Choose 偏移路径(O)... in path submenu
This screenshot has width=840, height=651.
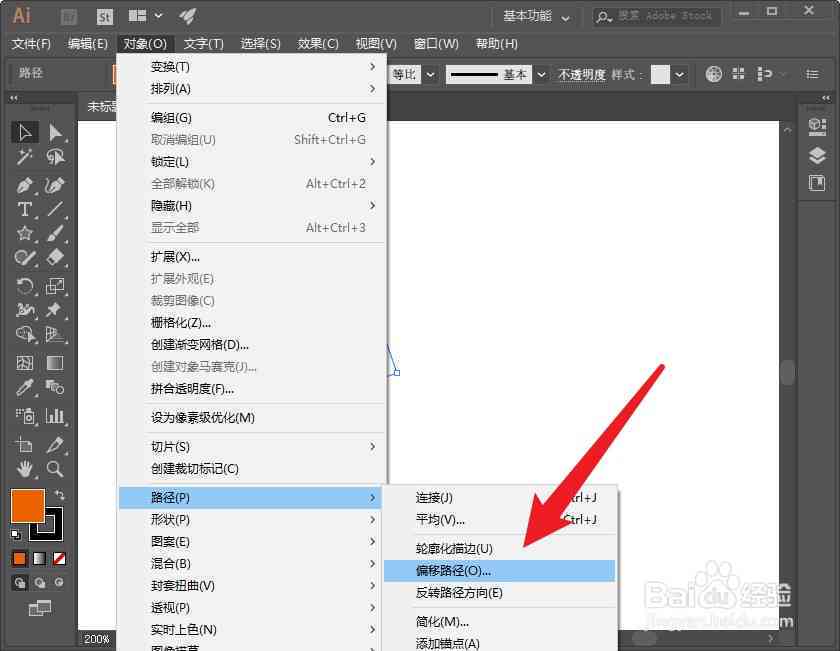[499, 571]
